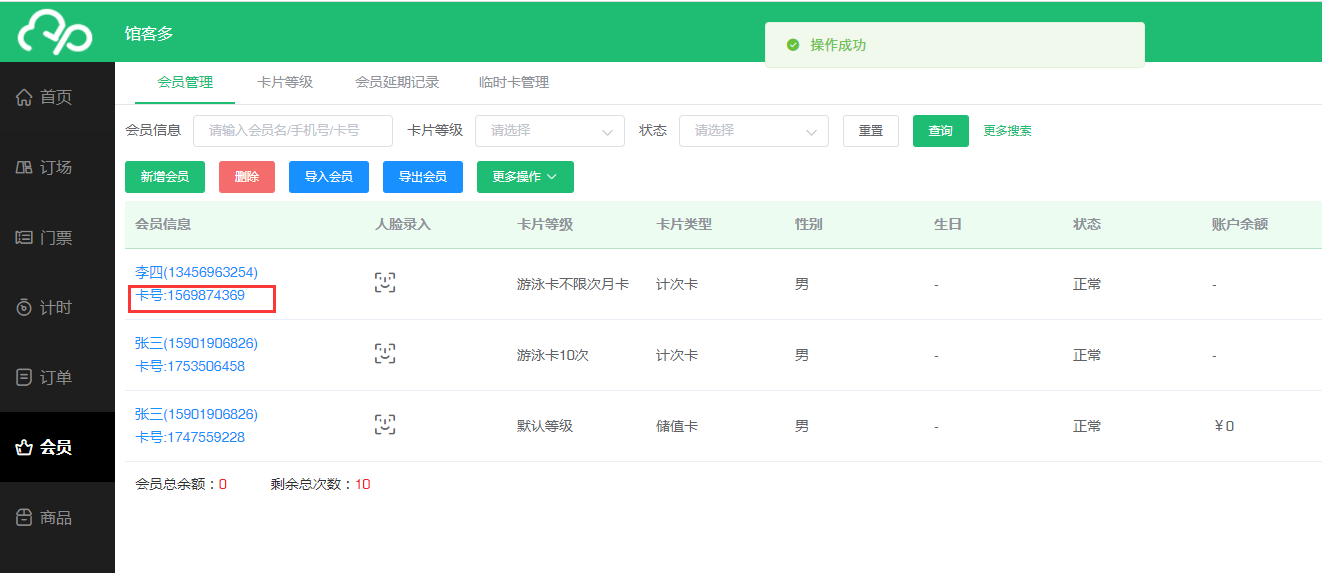1322x573 pixels.
Task: Open 门票 ticket icon in sidebar
Action: click(x=25, y=238)
